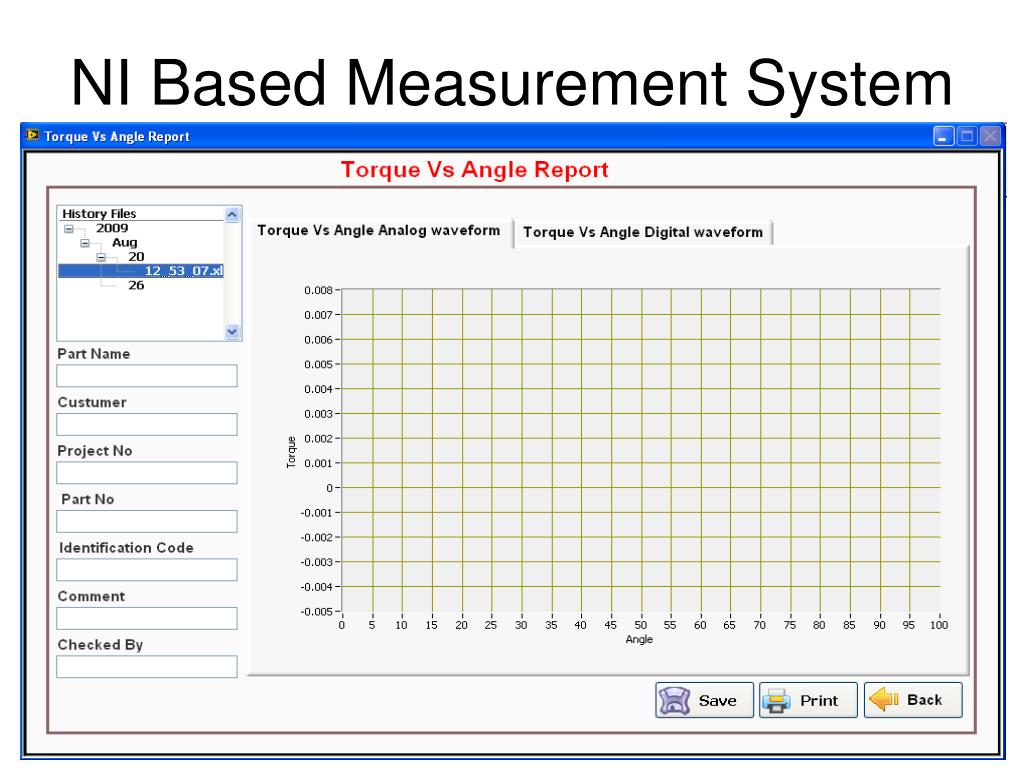Minimize the Torque Vs Angle Report window
The width and height of the screenshot is (1024, 768).
coord(943,136)
